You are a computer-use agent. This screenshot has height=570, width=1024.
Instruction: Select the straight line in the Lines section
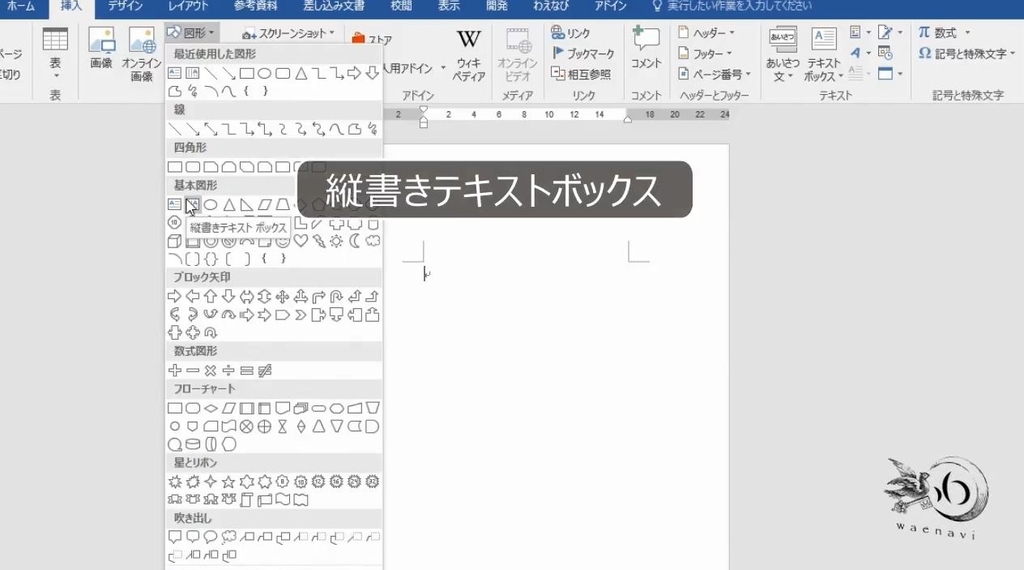click(x=174, y=129)
